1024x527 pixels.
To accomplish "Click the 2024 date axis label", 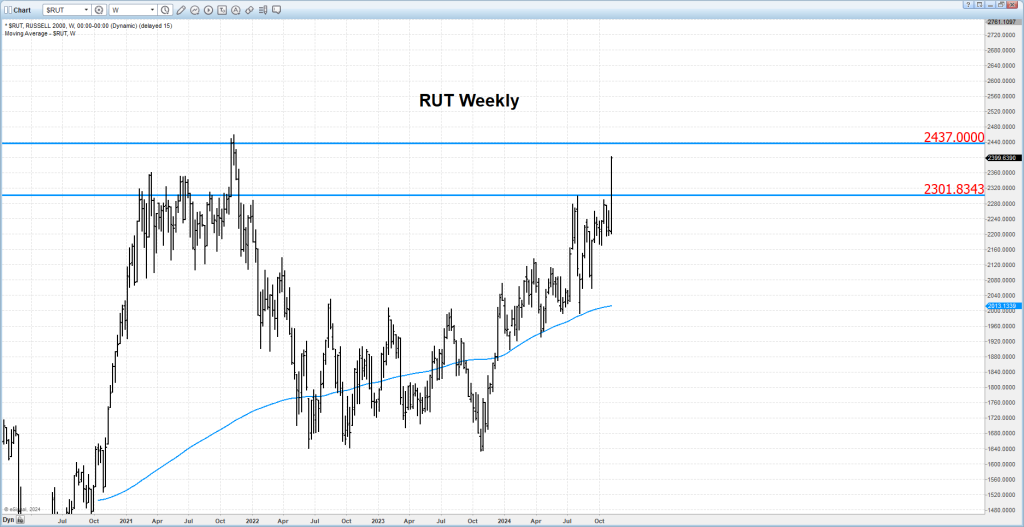I will [504, 520].
